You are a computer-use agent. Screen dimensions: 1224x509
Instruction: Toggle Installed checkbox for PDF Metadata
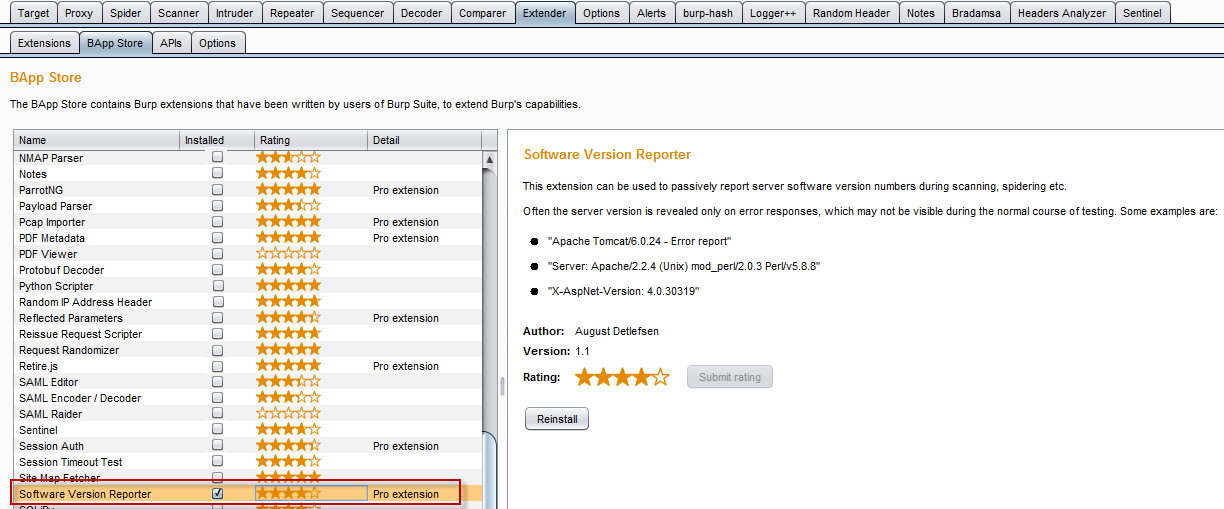(x=217, y=237)
